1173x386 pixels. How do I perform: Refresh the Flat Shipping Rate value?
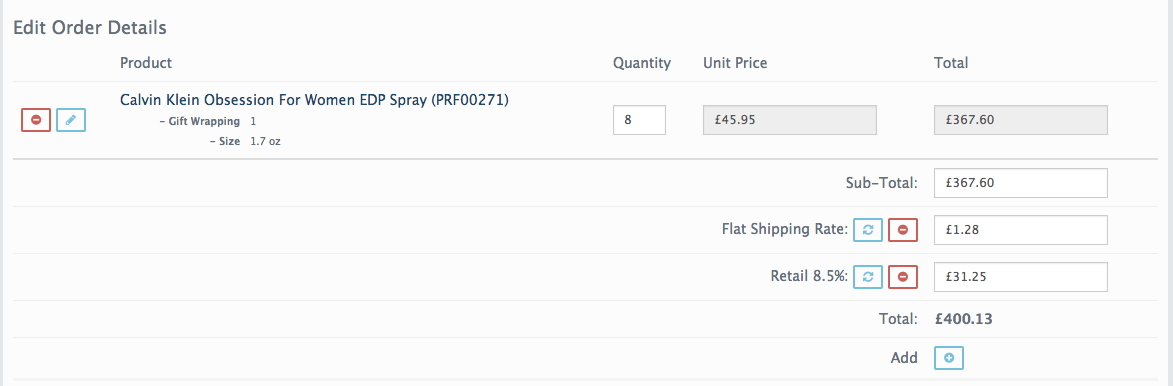pyautogui.click(x=868, y=230)
